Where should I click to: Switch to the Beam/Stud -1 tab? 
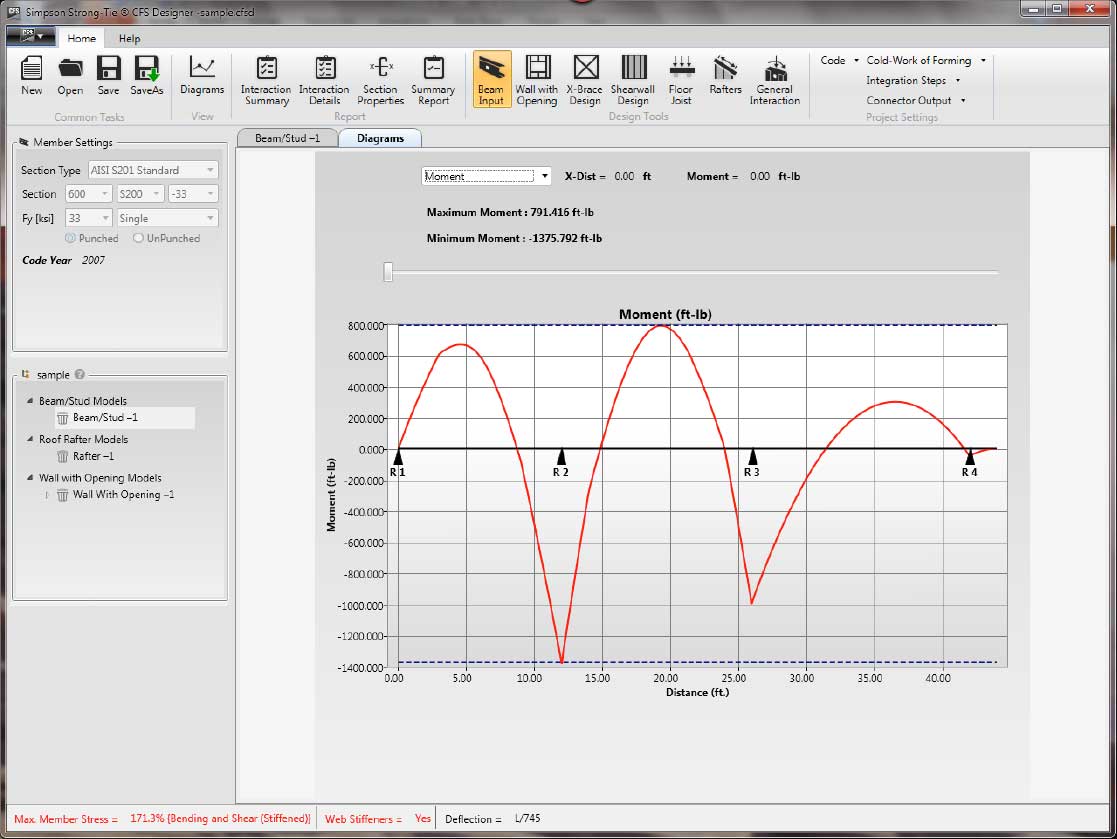tap(287, 138)
